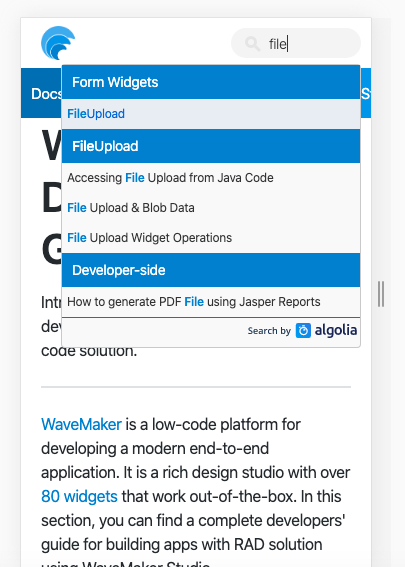The height and width of the screenshot is (567, 405).
Task: Follow the '80 widgets' hyperlink
Action: point(79,496)
